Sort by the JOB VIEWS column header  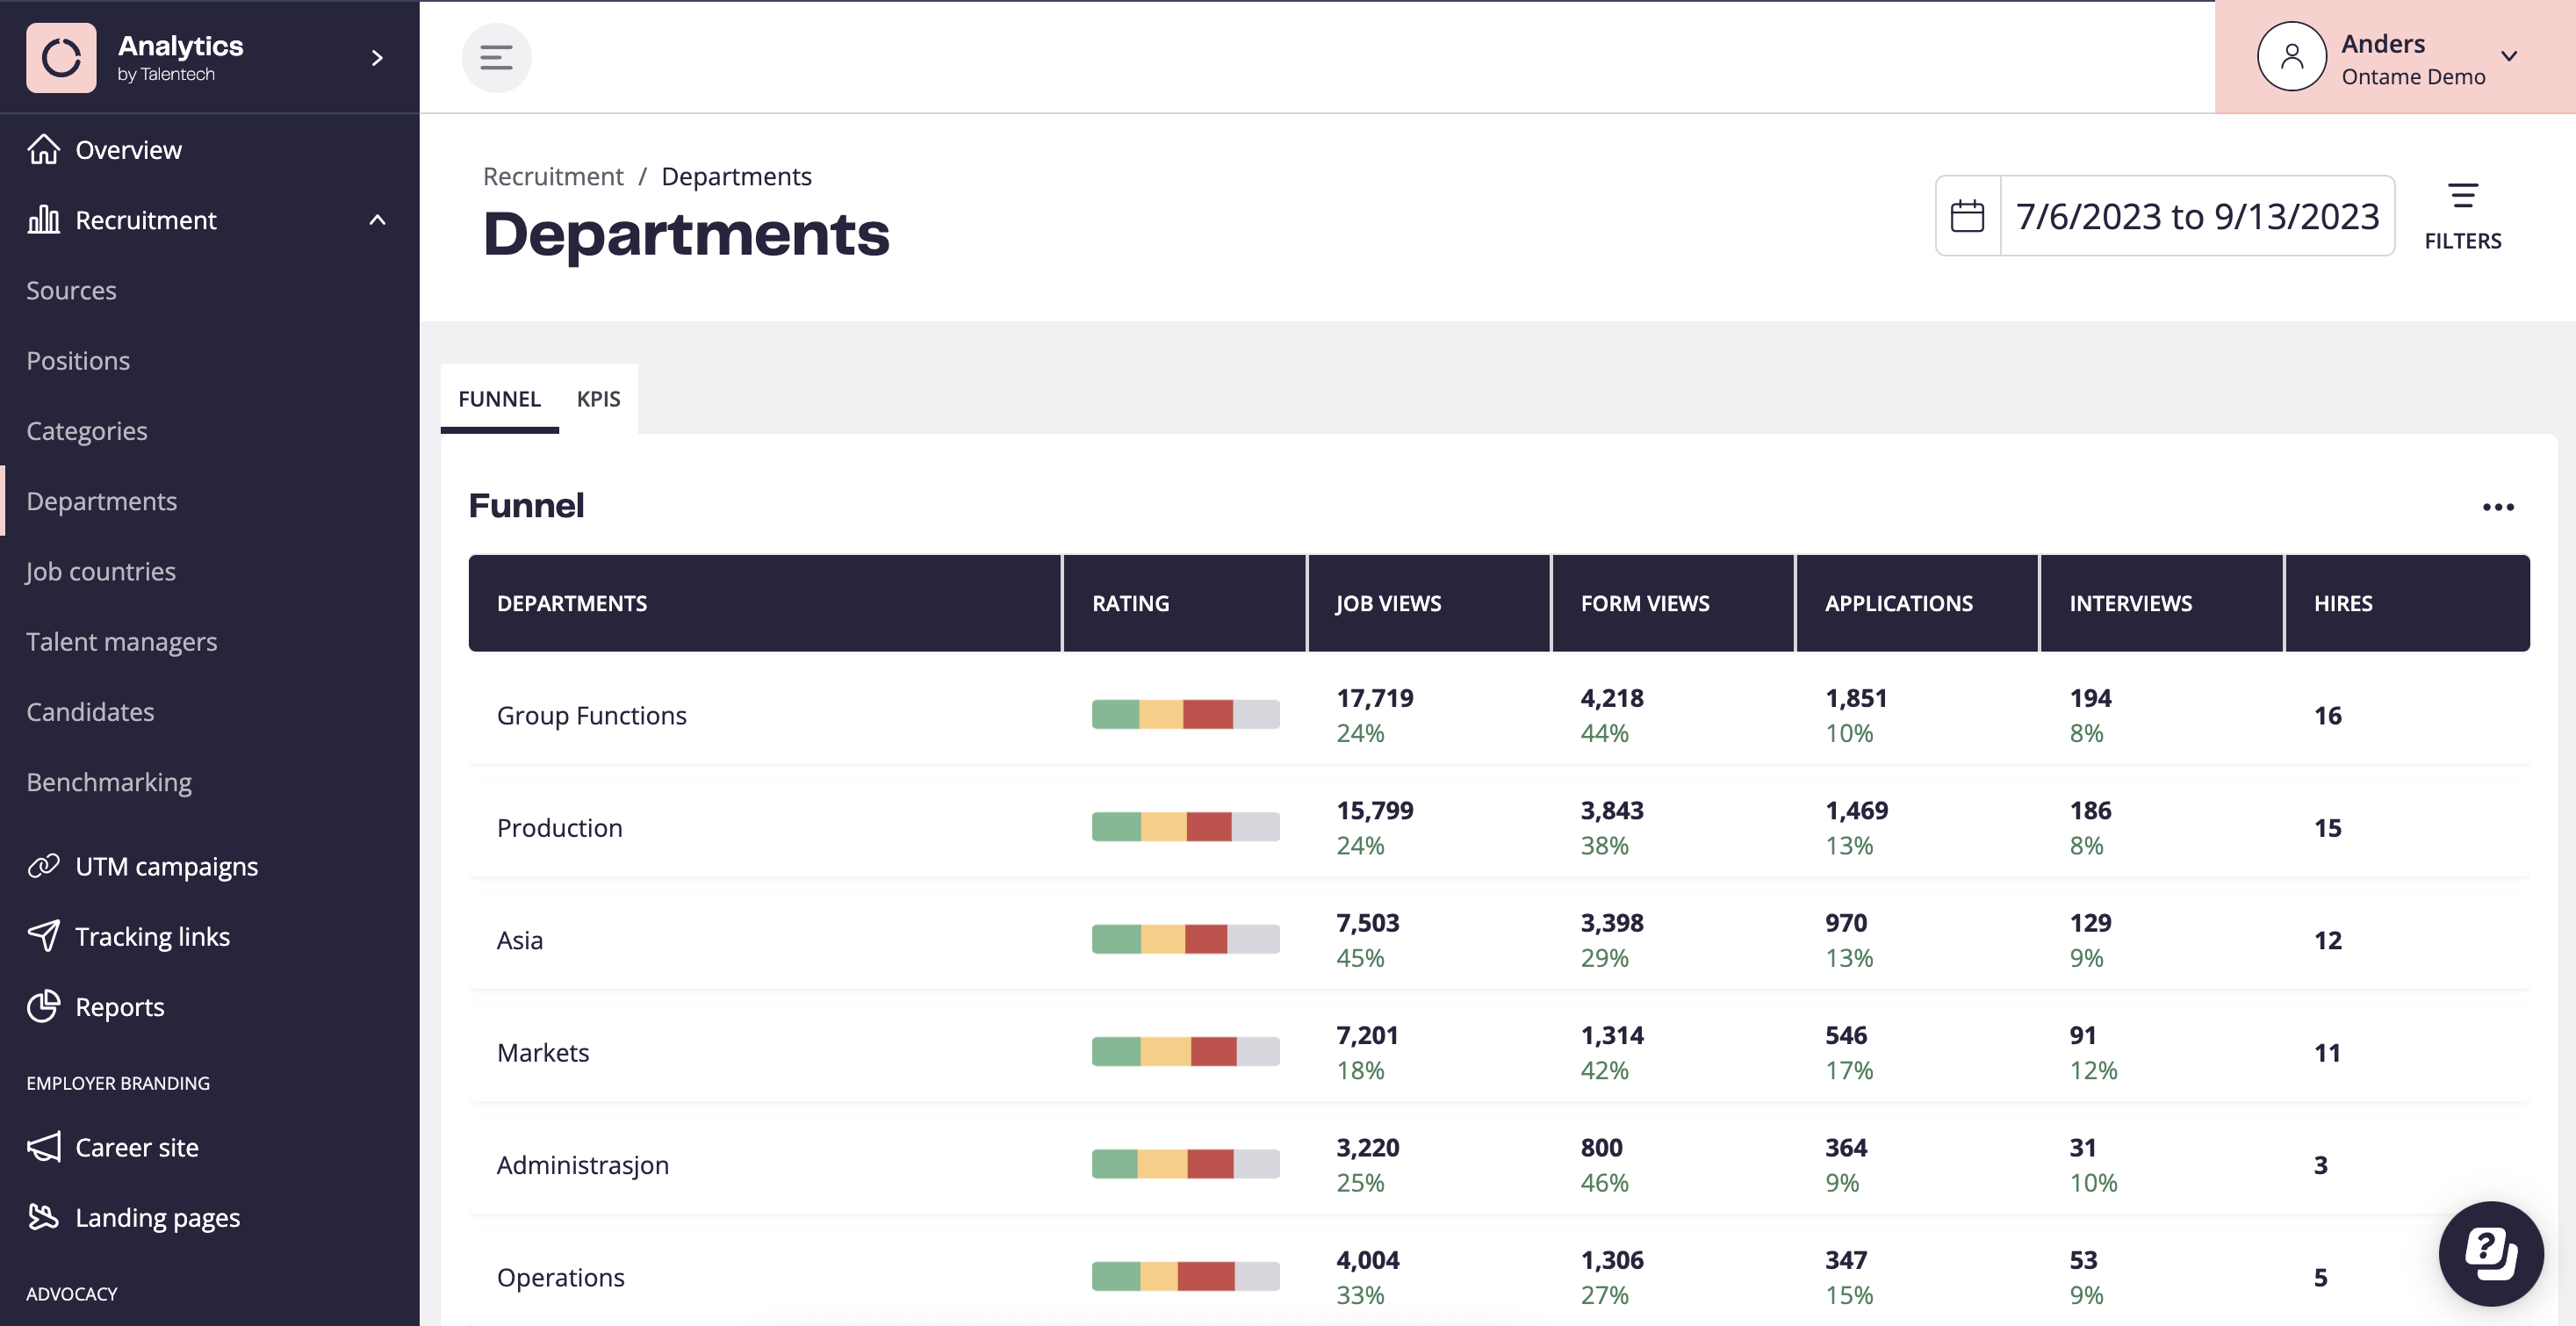tap(1429, 603)
